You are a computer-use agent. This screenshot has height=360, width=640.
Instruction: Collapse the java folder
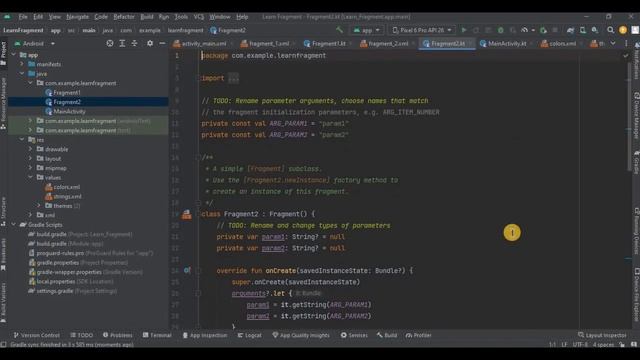point(22,73)
